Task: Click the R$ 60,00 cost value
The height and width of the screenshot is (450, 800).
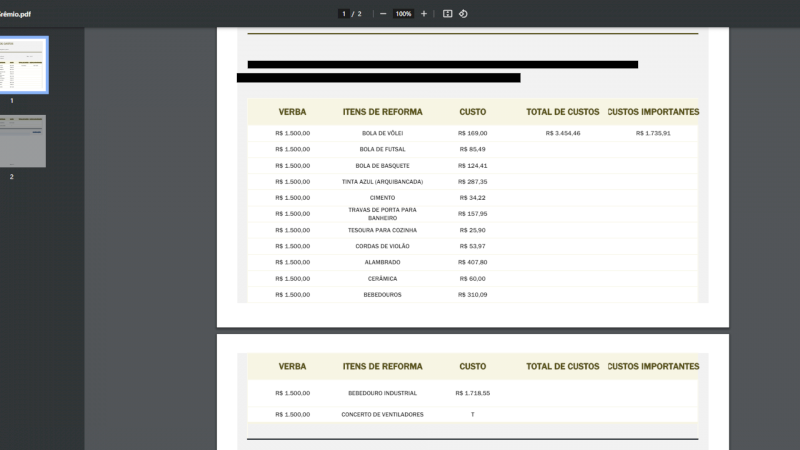Action: [472, 279]
